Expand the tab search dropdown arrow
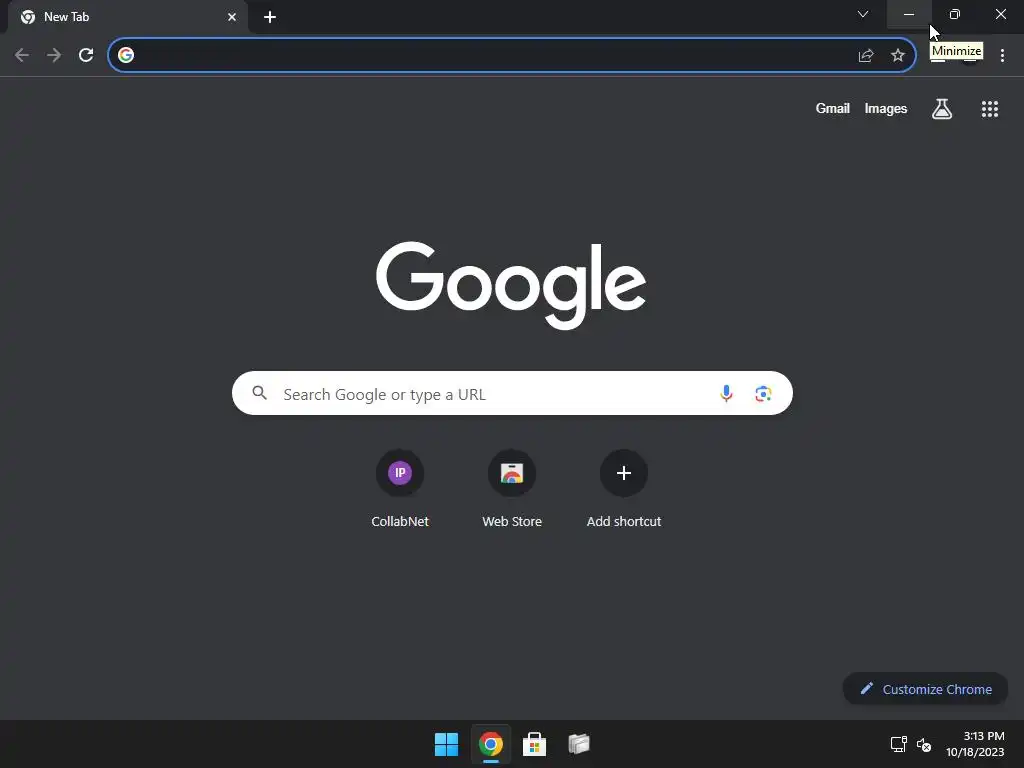1024x768 pixels. (x=863, y=14)
